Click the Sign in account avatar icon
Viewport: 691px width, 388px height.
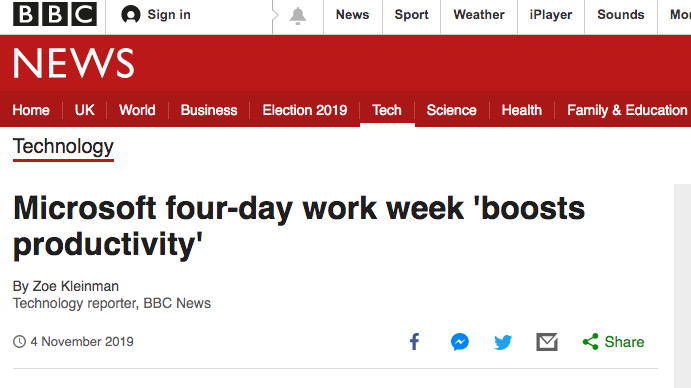click(130, 15)
